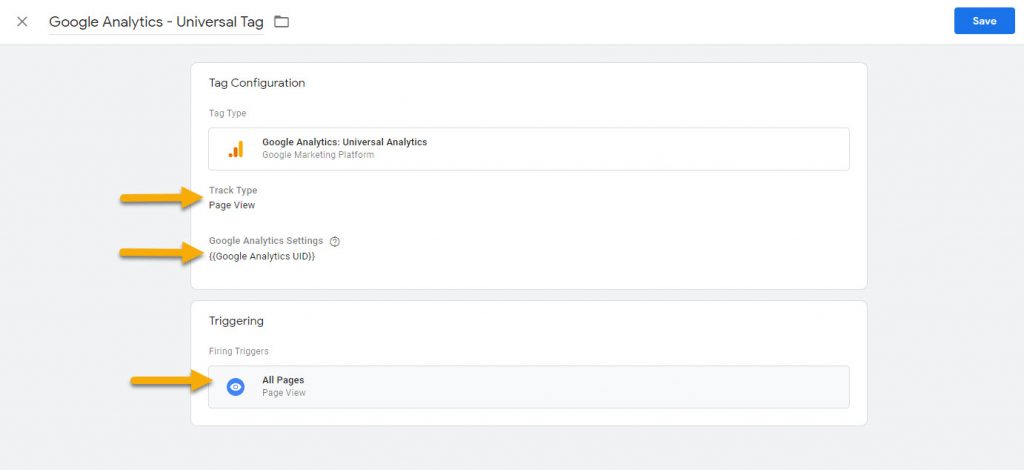Open the All Pages firing trigger
The width and height of the screenshot is (1024, 470).
tap(529, 387)
